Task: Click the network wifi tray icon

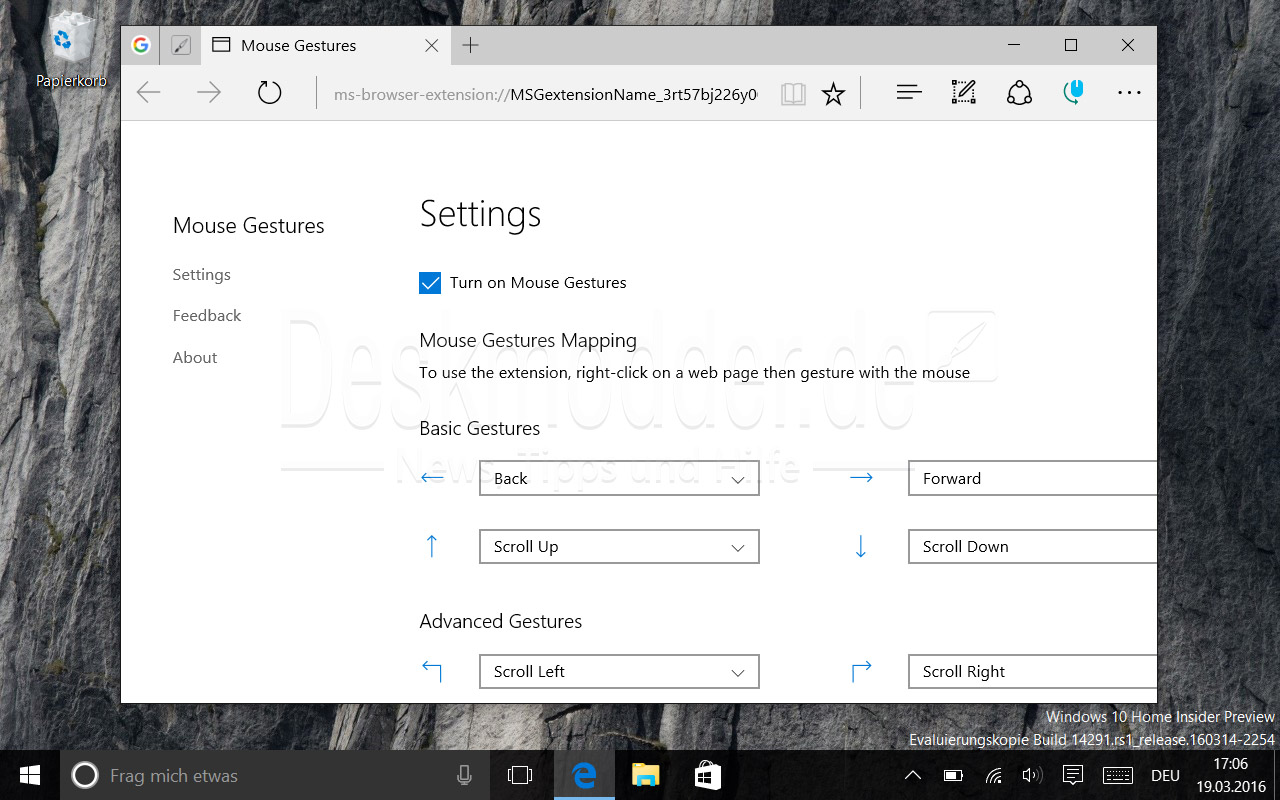Action: (x=993, y=775)
